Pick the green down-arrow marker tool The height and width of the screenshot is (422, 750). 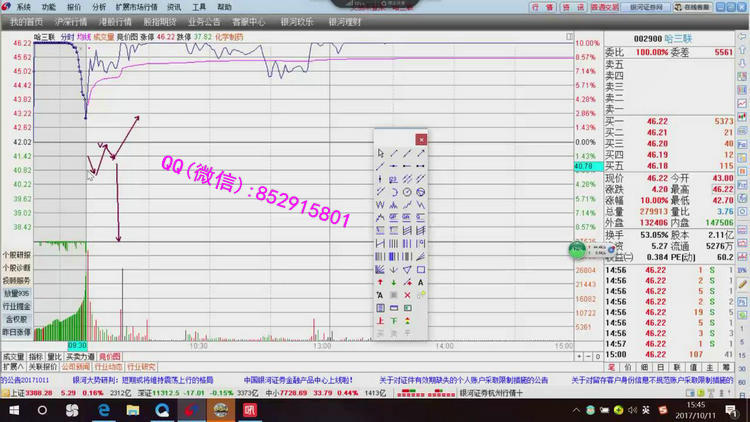393,281
